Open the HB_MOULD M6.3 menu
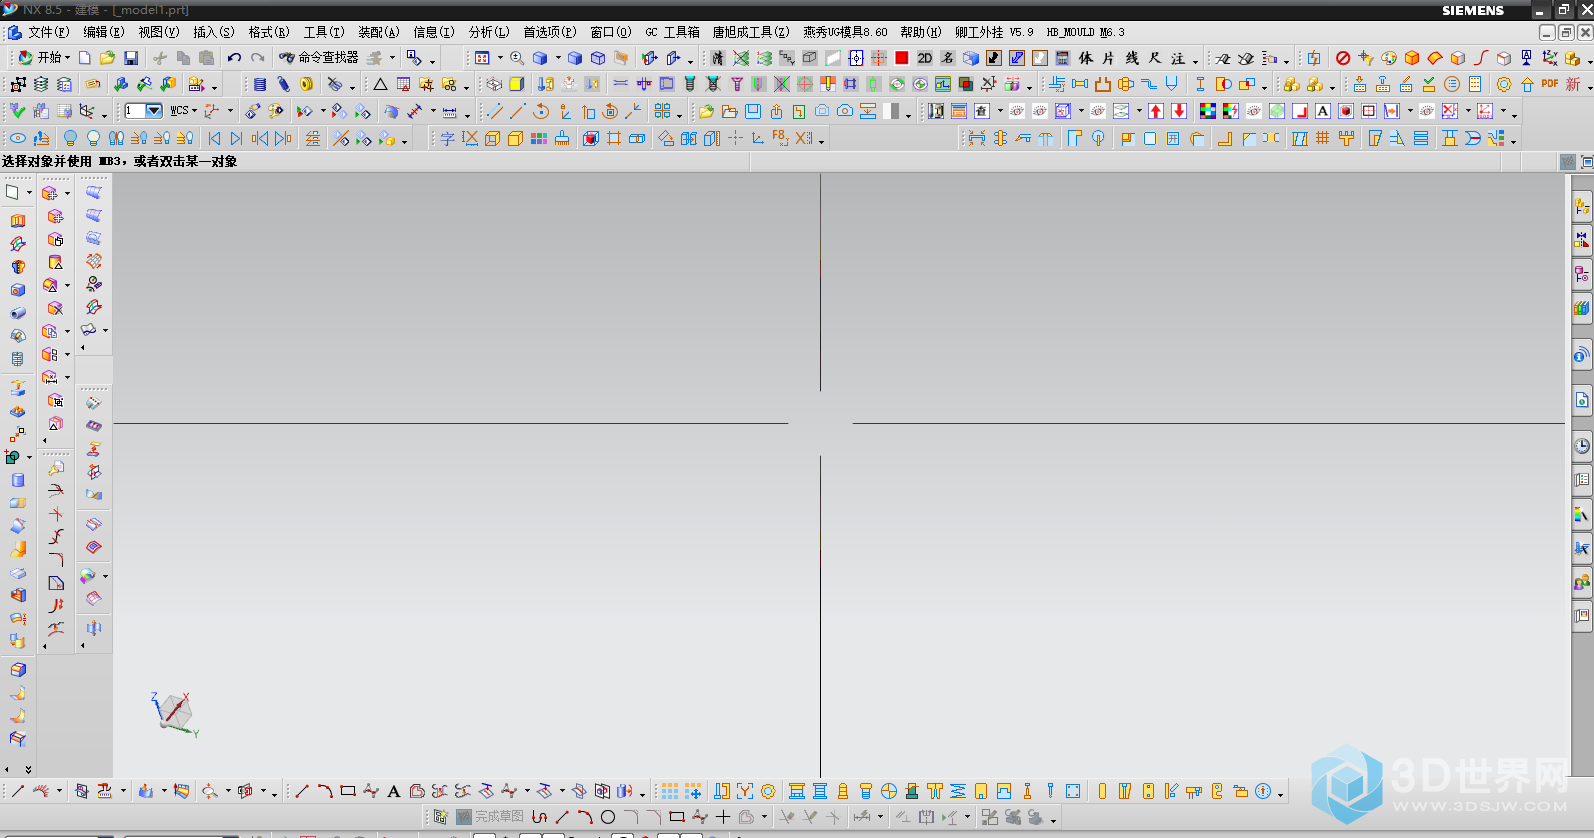Viewport: 1594px width, 838px height. pos(1085,32)
